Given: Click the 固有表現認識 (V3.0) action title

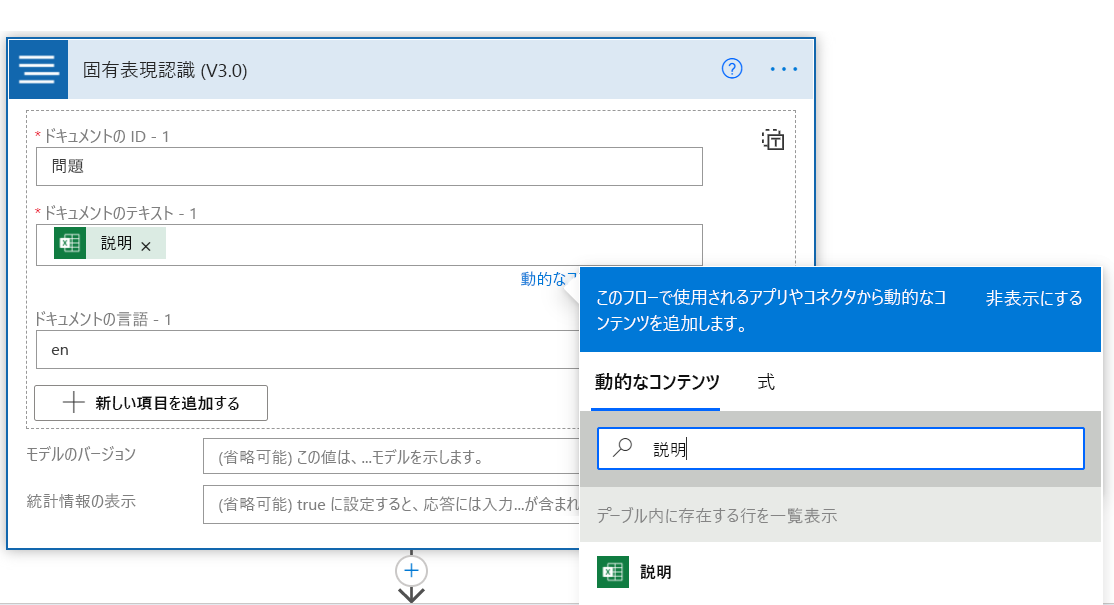Looking at the screenshot, I should pyautogui.click(x=165, y=70).
